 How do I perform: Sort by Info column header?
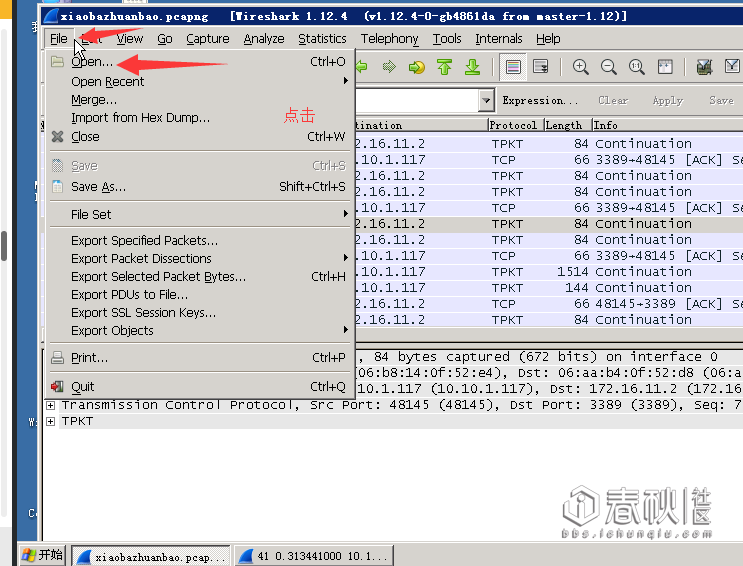(667, 125)
